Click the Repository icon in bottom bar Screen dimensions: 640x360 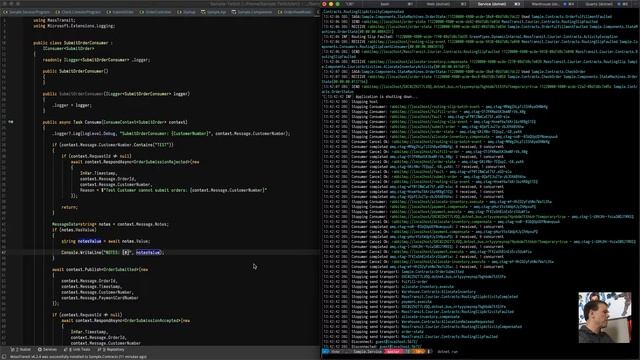99,349
